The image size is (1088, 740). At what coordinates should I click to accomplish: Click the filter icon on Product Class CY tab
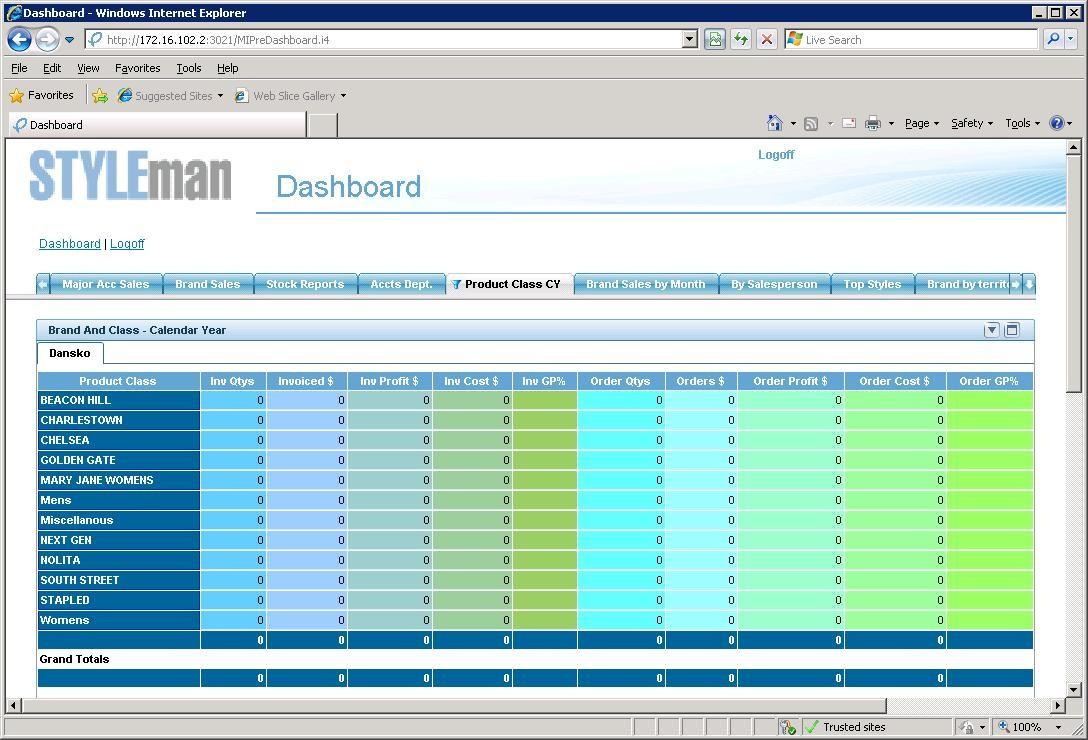pos(457,285)
